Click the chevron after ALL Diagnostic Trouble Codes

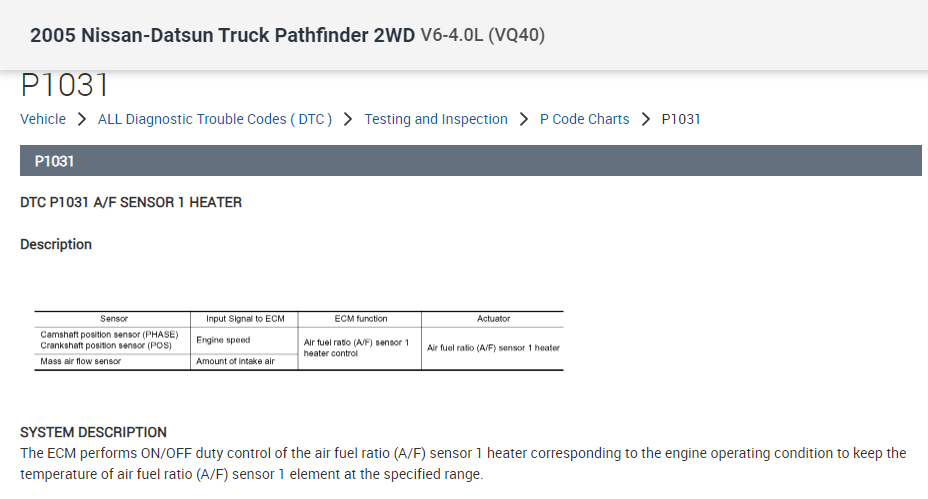coord(348,119)
